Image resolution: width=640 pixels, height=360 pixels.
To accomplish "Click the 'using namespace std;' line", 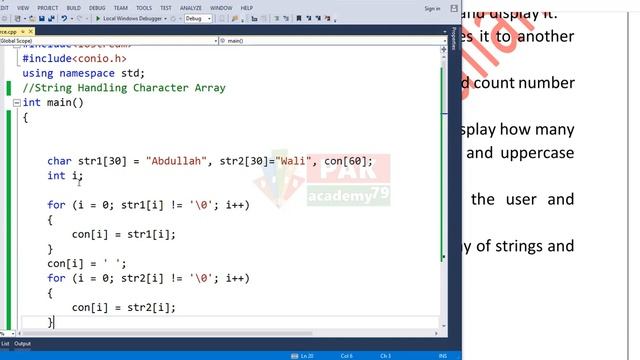I will pyautogui.click(x=84, y=73).
